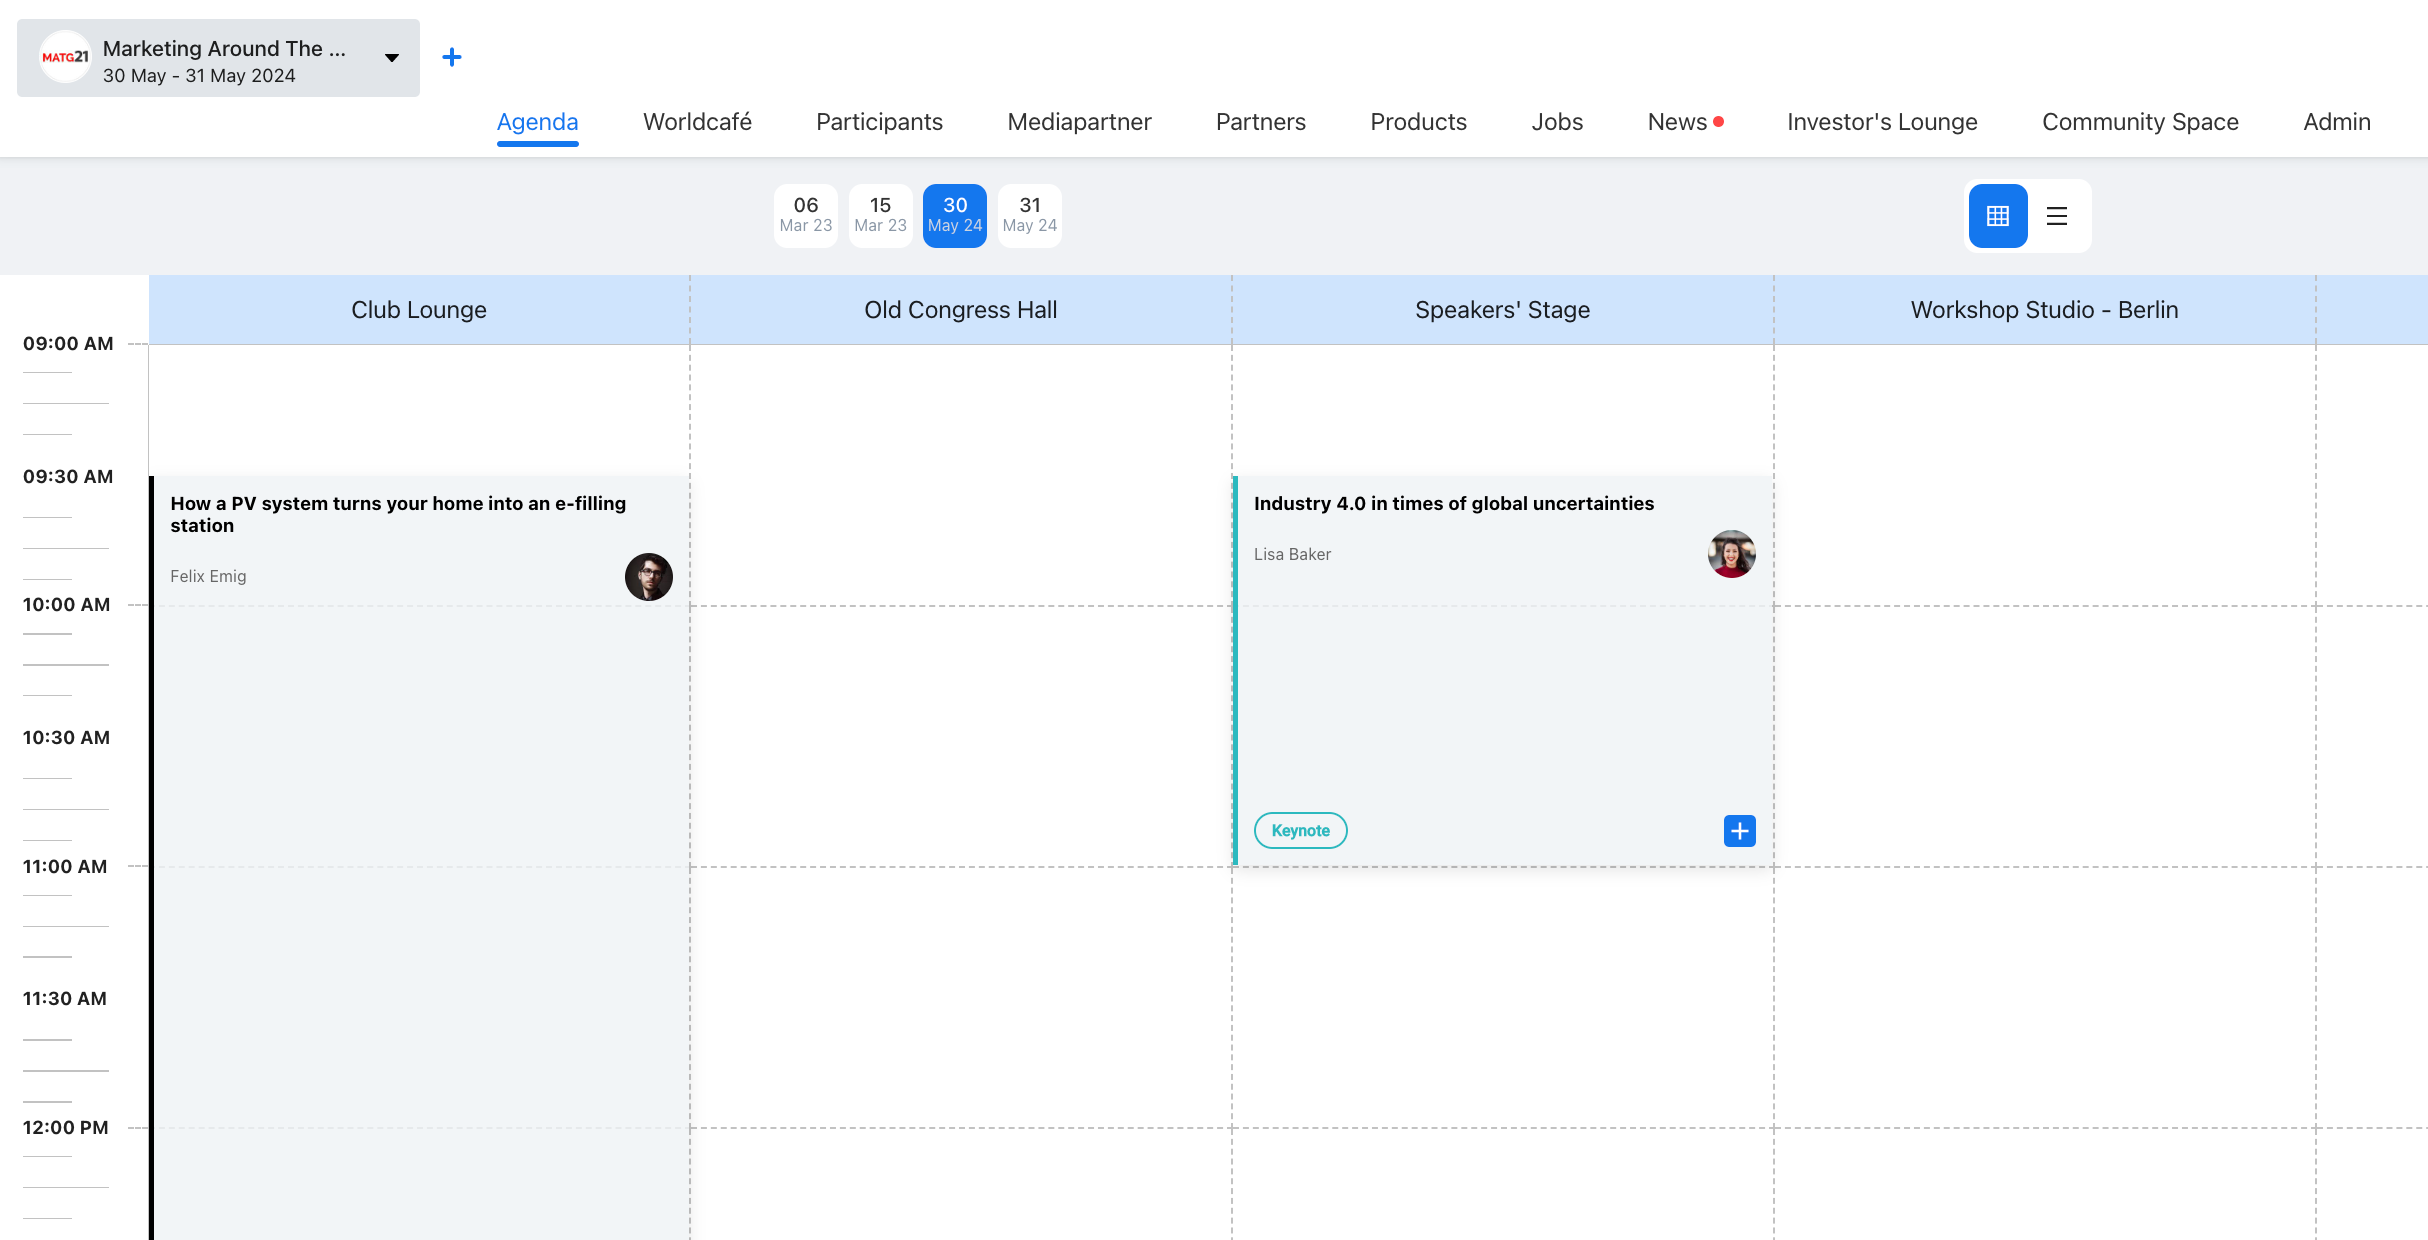
Task: Open Industry 4.0 global uncertainties session
Action: point(1453,504)
